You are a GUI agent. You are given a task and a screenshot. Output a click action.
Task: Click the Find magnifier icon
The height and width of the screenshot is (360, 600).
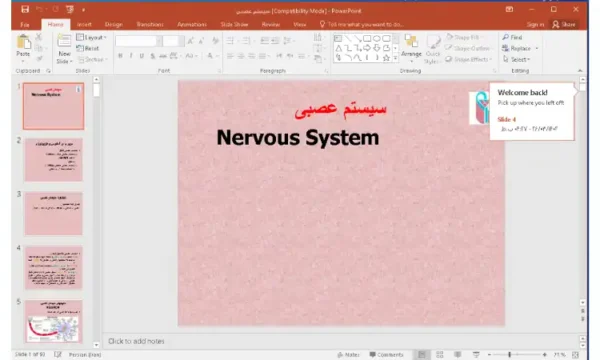[505, 37]
